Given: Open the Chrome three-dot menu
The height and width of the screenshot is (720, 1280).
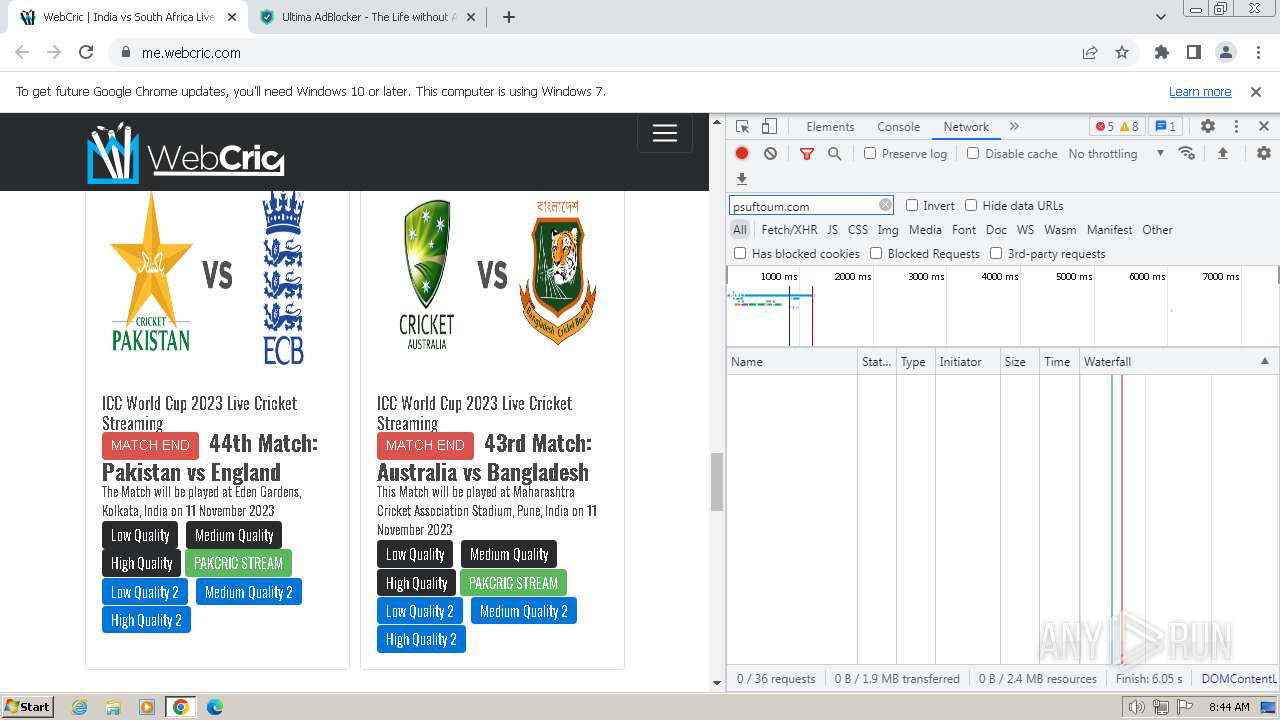Looking at the screenshot, I should pyautogui.click(x=1257, y=53).
